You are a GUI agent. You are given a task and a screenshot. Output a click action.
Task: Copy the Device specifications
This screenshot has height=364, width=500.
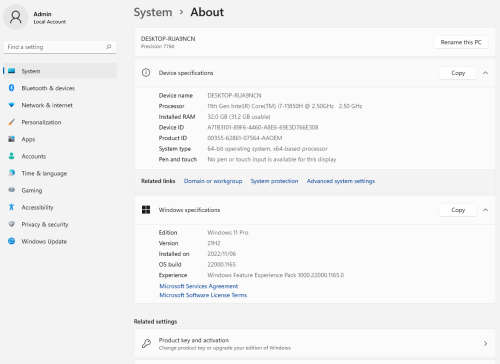[x=458, y=73]
